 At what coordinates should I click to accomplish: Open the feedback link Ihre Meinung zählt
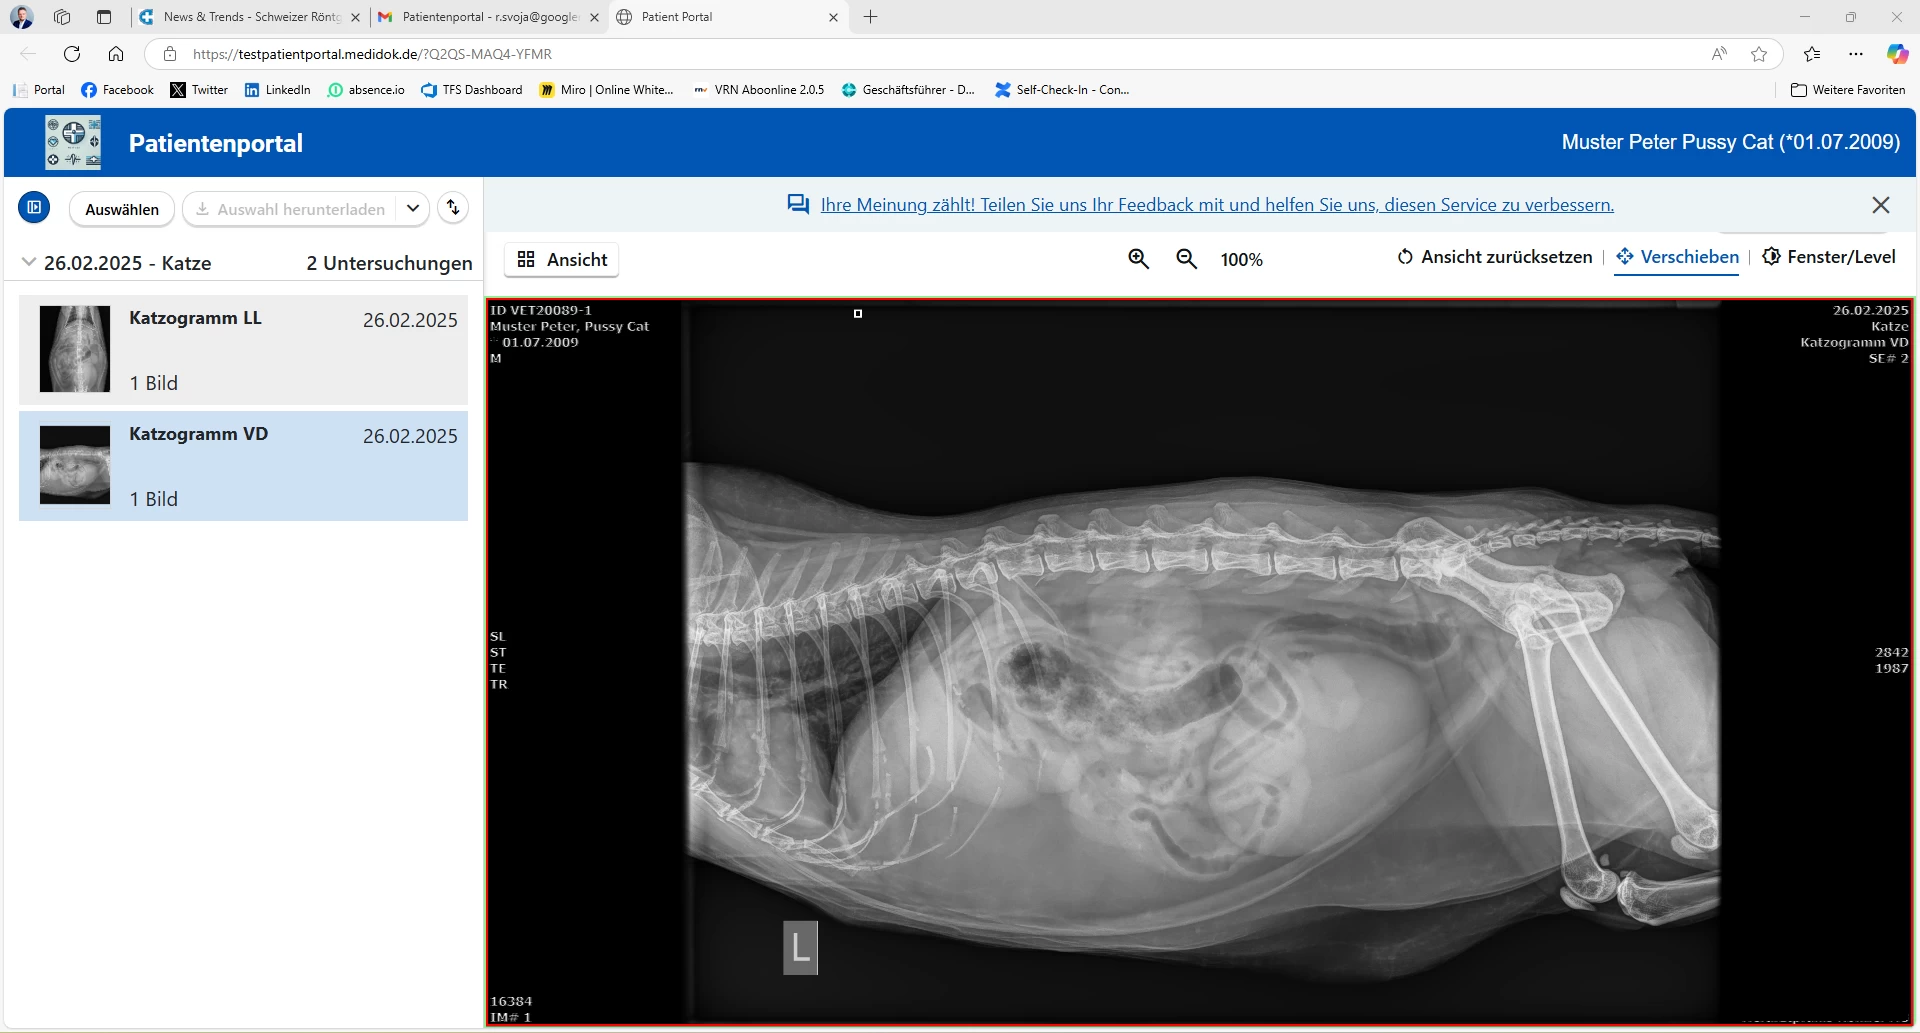(x=1217, y=205)
